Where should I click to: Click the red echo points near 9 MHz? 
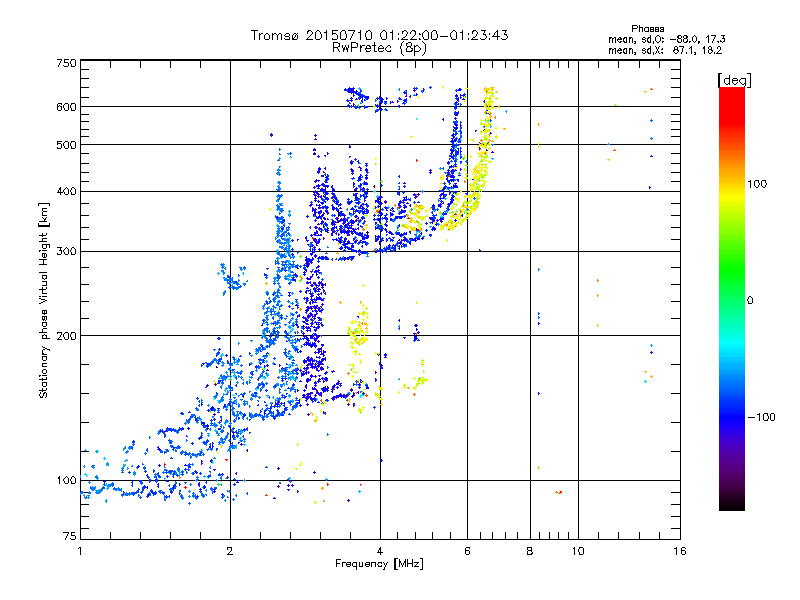pyautogui.click(x=559, y=492)
